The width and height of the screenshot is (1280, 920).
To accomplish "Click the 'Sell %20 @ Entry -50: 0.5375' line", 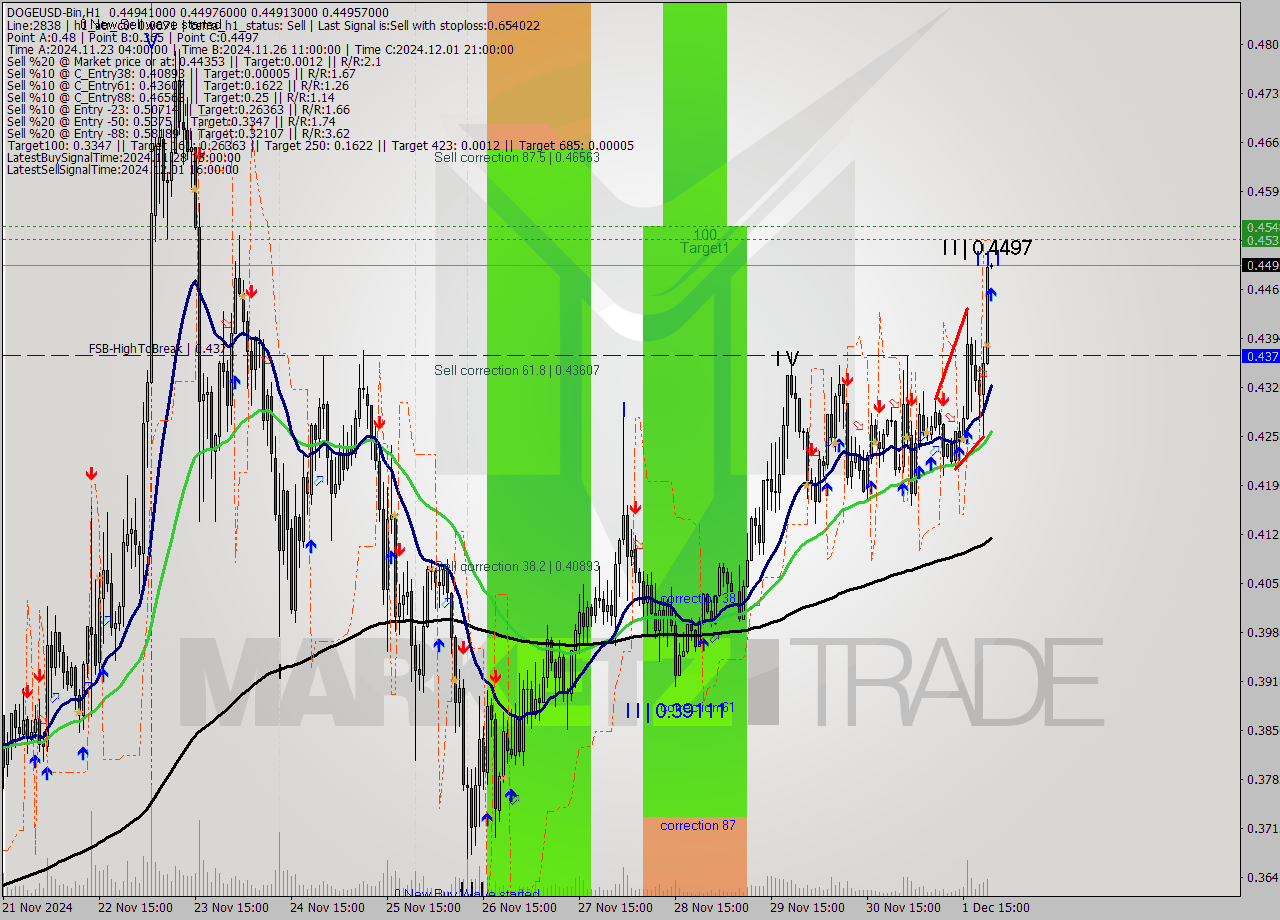I will click(x=177, y=122).
